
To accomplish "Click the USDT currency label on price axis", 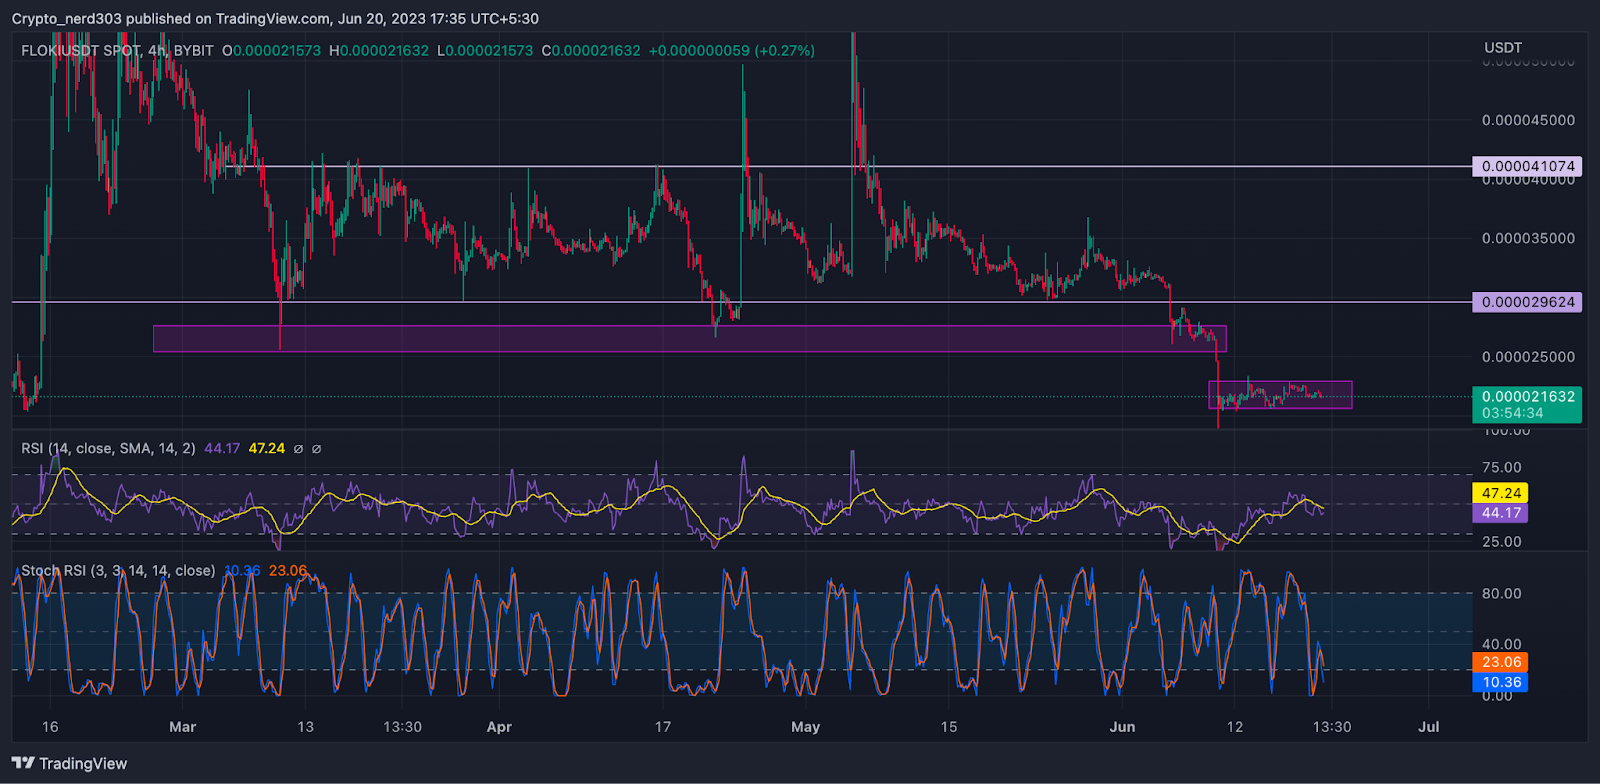I will (1502, 48).
